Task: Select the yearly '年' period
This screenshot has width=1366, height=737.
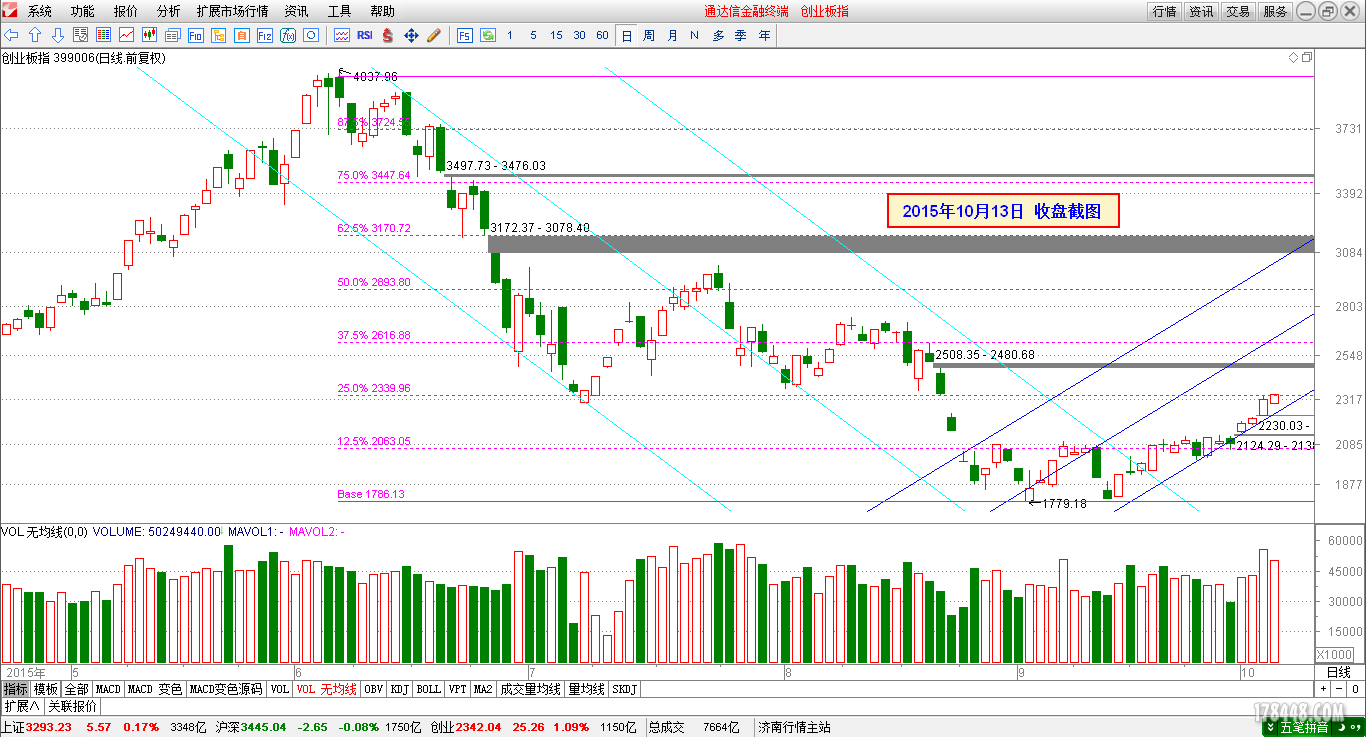Action: [x=765, y=35]
